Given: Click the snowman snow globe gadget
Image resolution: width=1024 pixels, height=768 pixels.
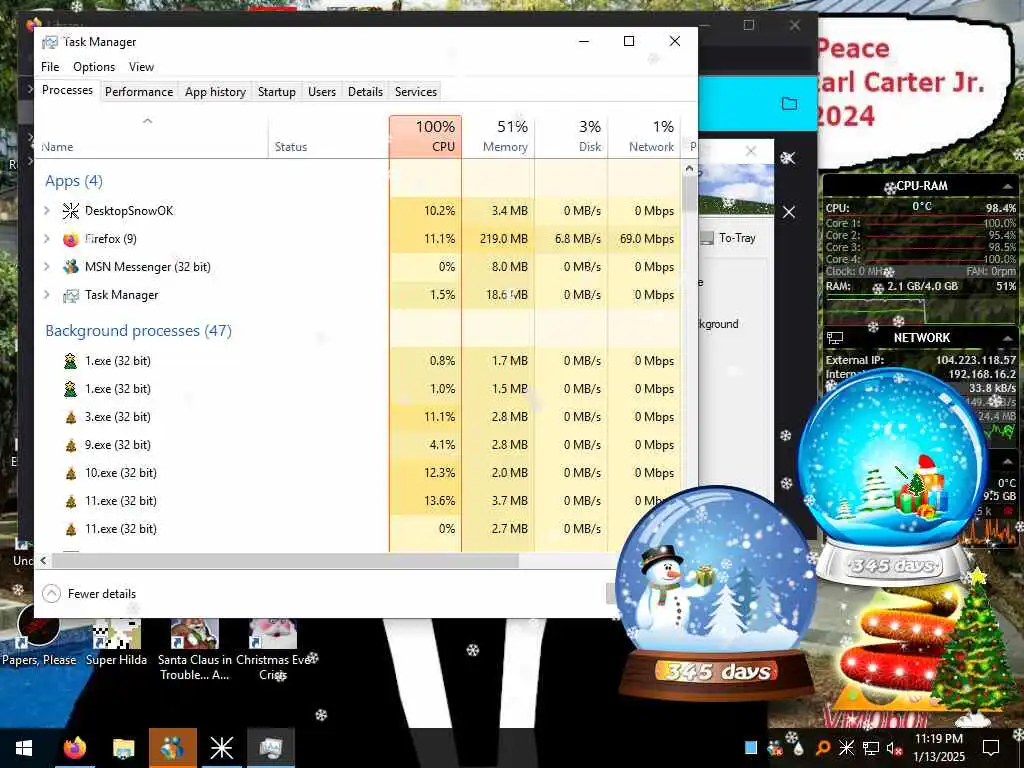Looking at the screenshot, I should tap(716, 594).
